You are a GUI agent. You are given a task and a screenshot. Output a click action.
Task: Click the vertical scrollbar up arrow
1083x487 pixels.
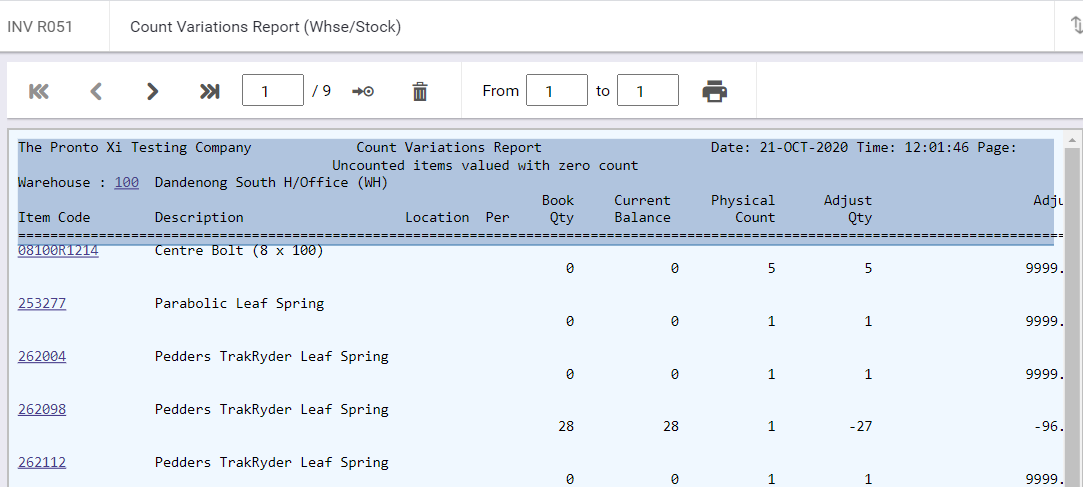[1072, 140]
